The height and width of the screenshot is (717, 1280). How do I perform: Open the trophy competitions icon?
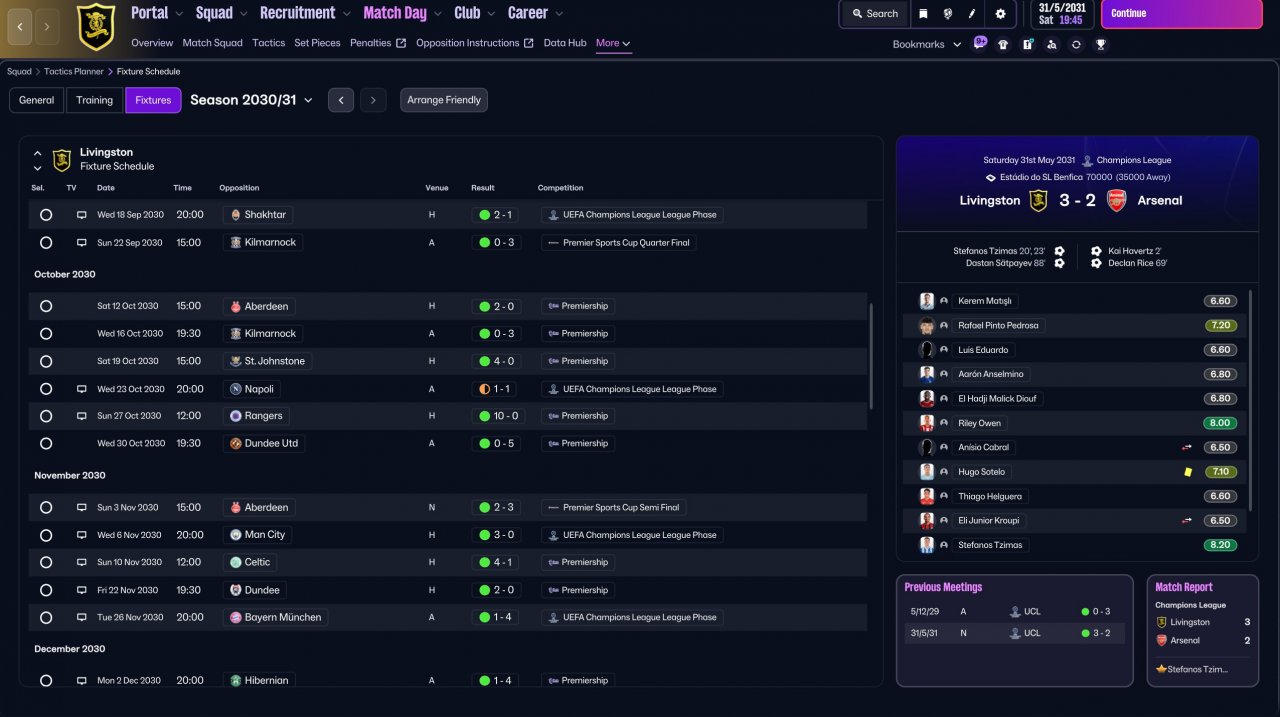tap(1101, 44)
